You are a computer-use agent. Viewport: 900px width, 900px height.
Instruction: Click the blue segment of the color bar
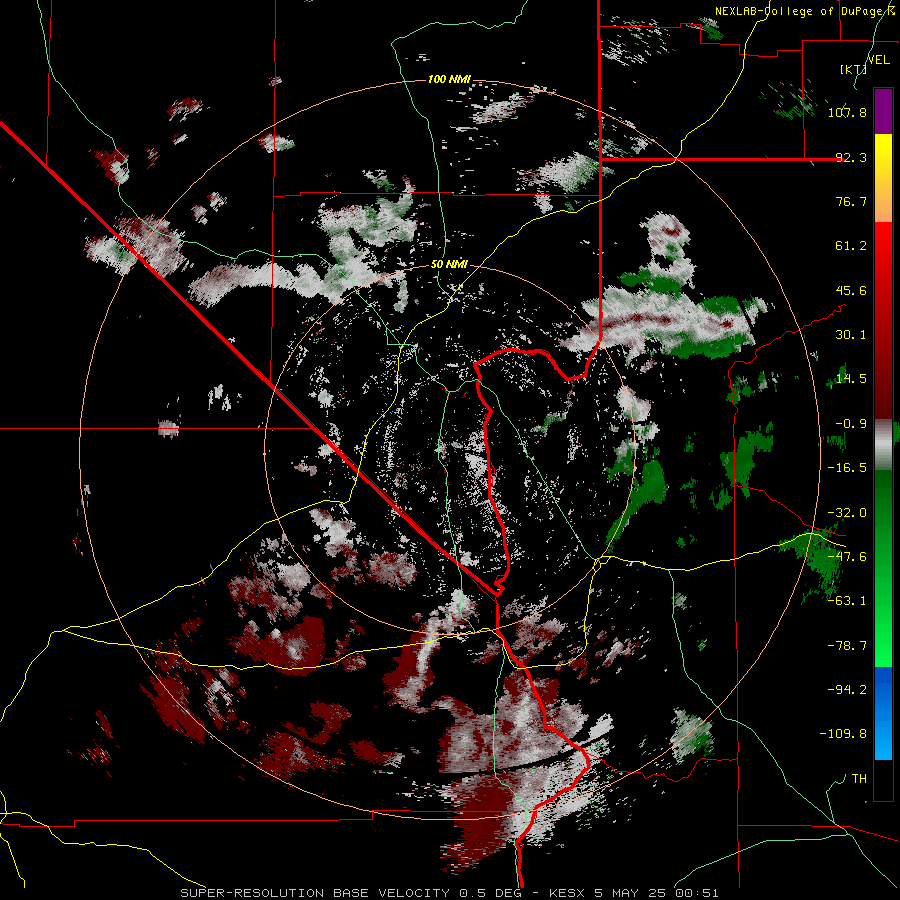pos(883,713)
